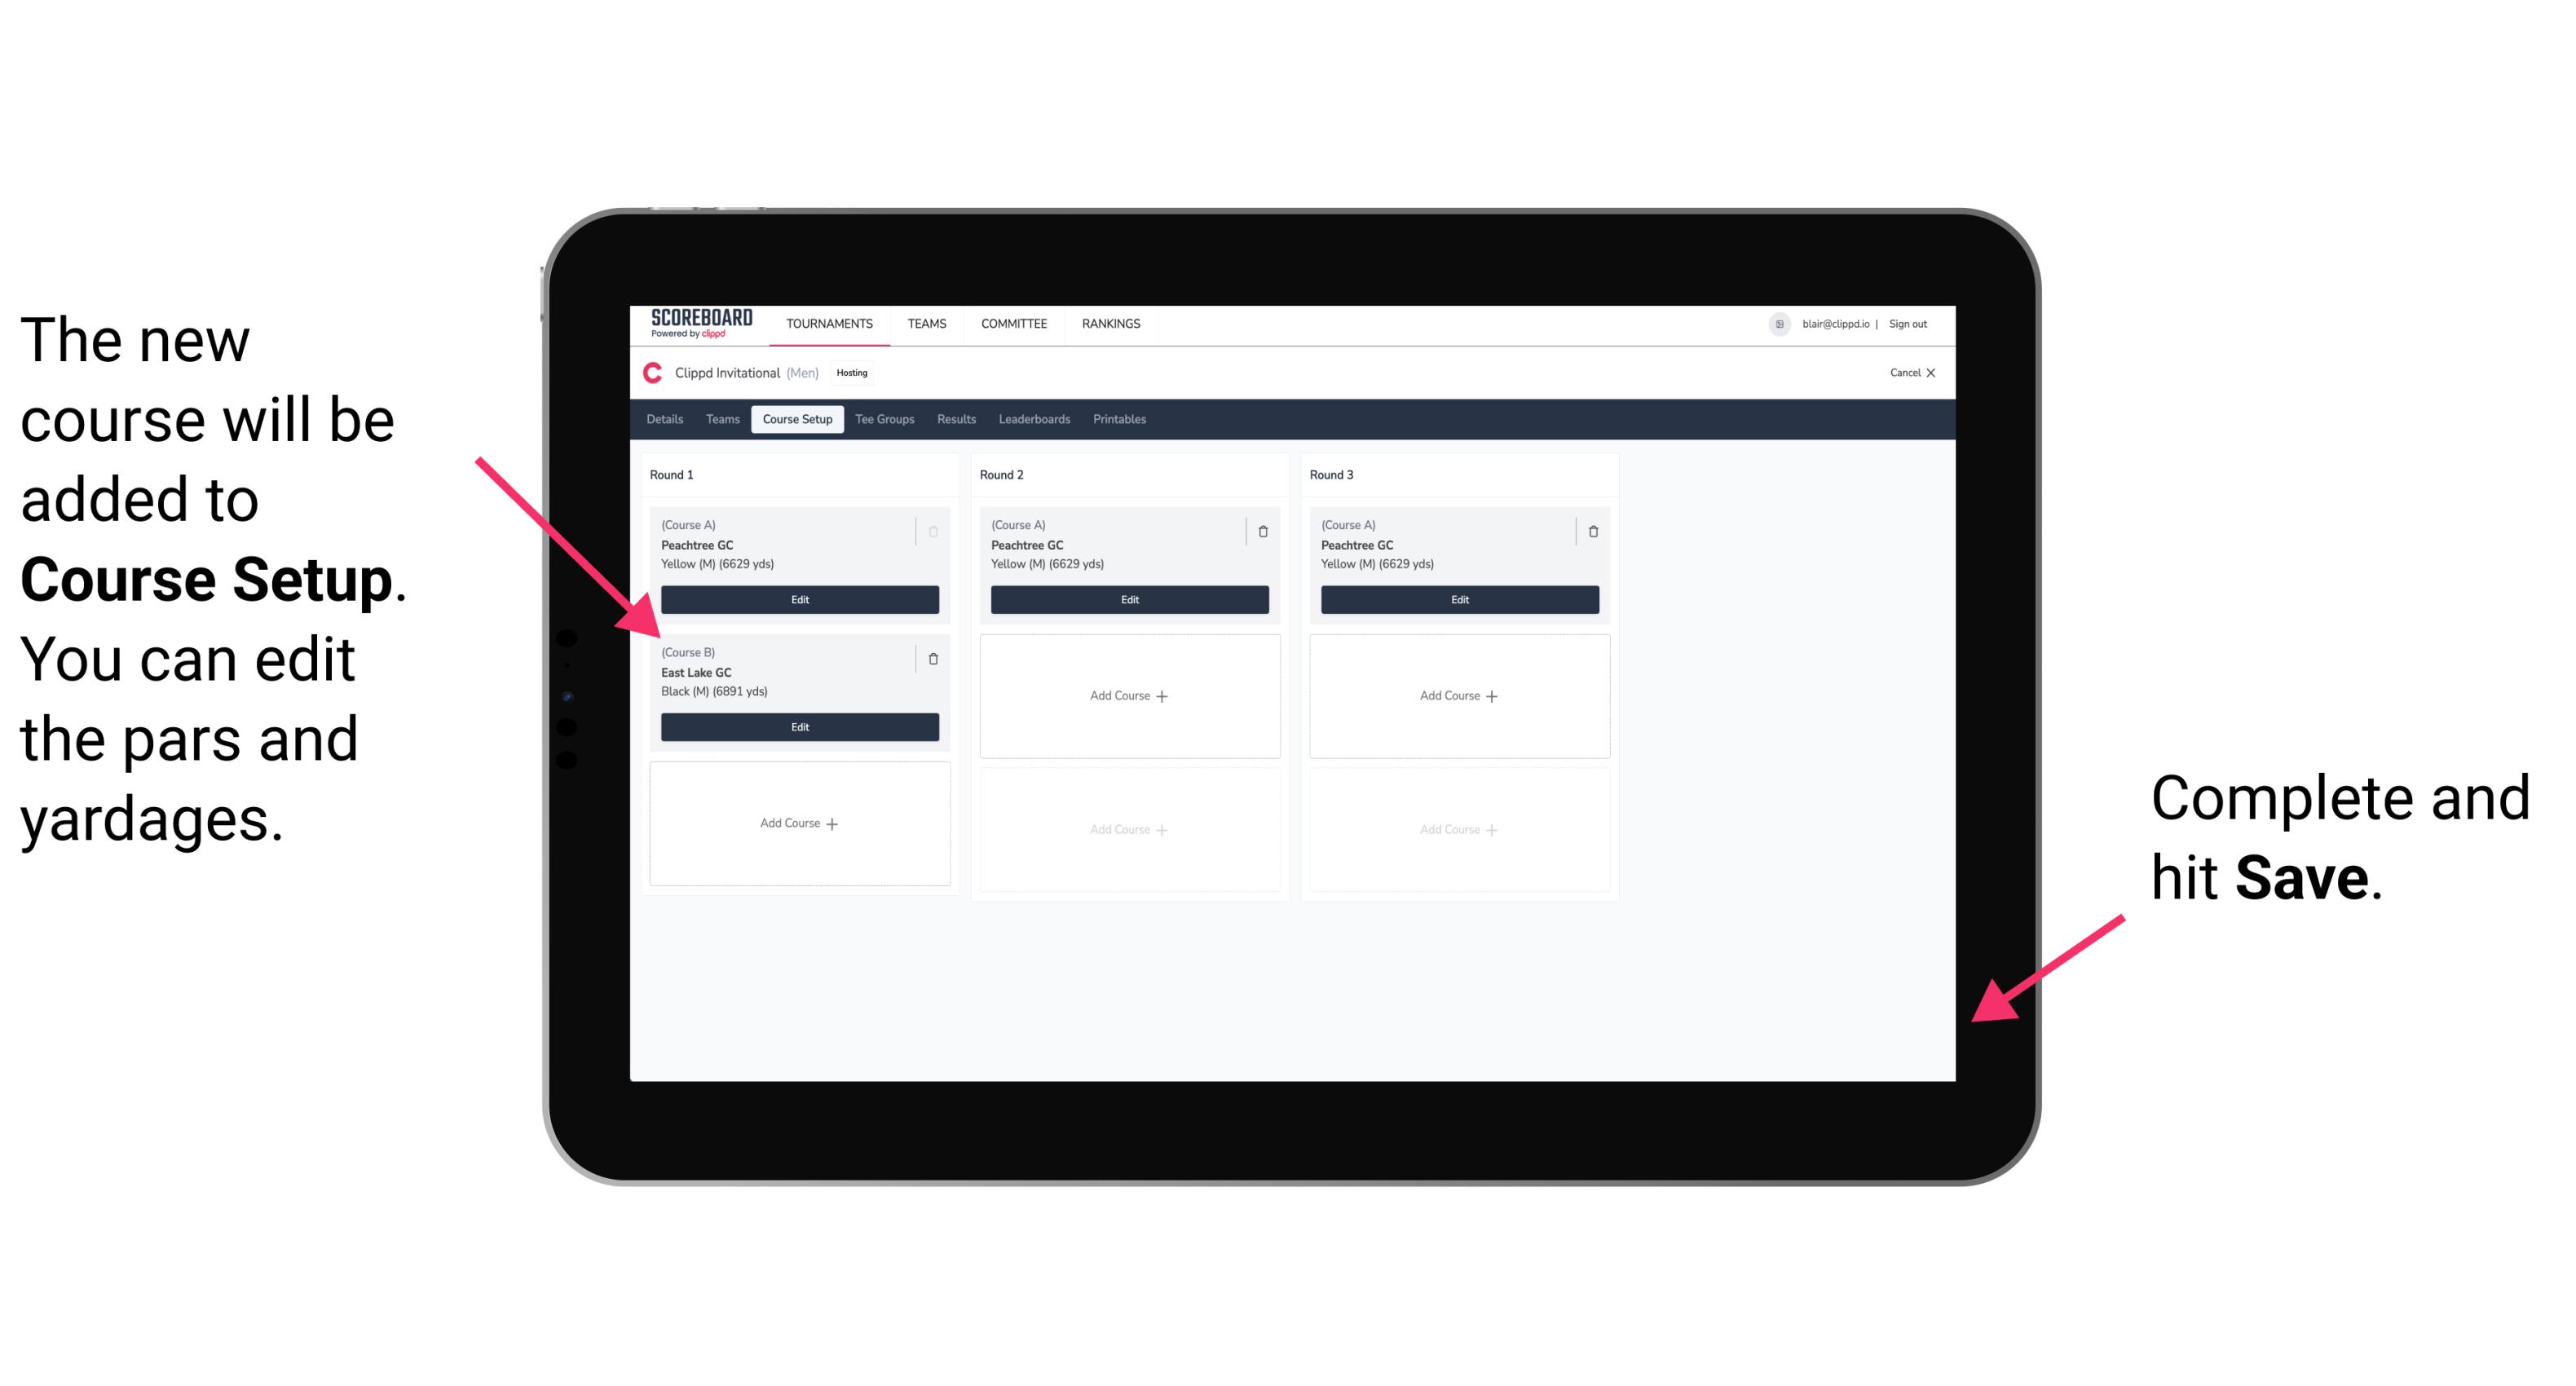The image size is (2576, 1386).
Task: Open the Rankings navigation menu item
Action: [1110, 323]
